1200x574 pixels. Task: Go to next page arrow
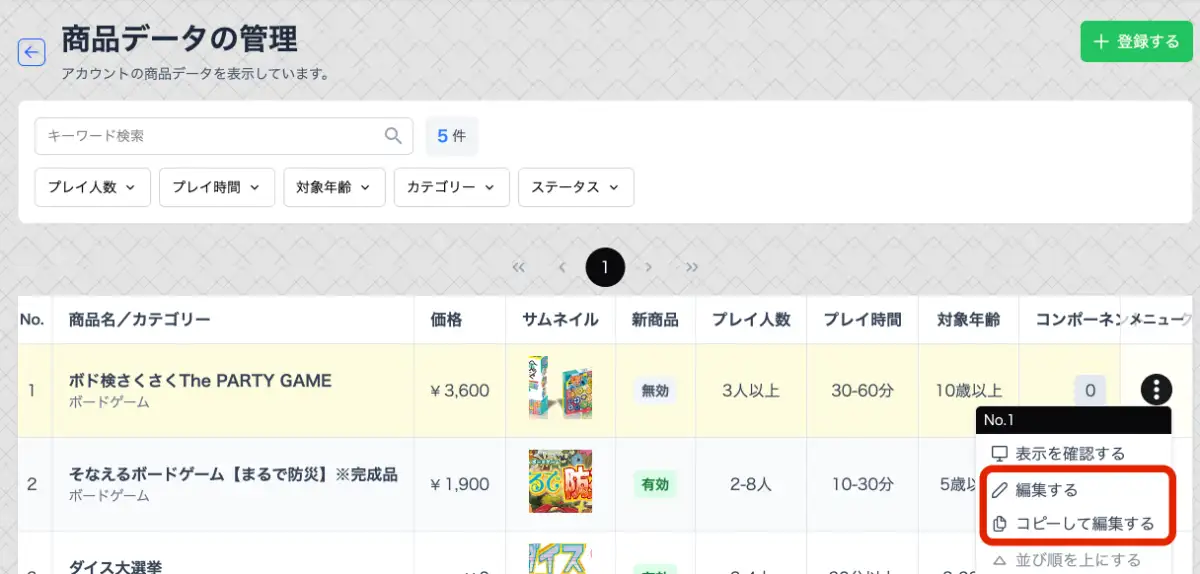point(649,267)
